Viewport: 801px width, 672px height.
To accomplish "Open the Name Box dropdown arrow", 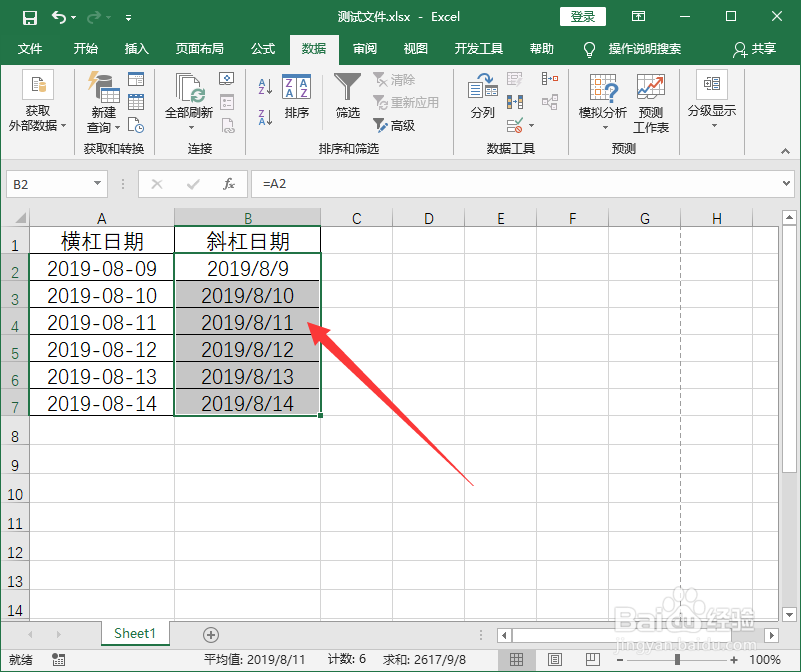I will point(97,183).
